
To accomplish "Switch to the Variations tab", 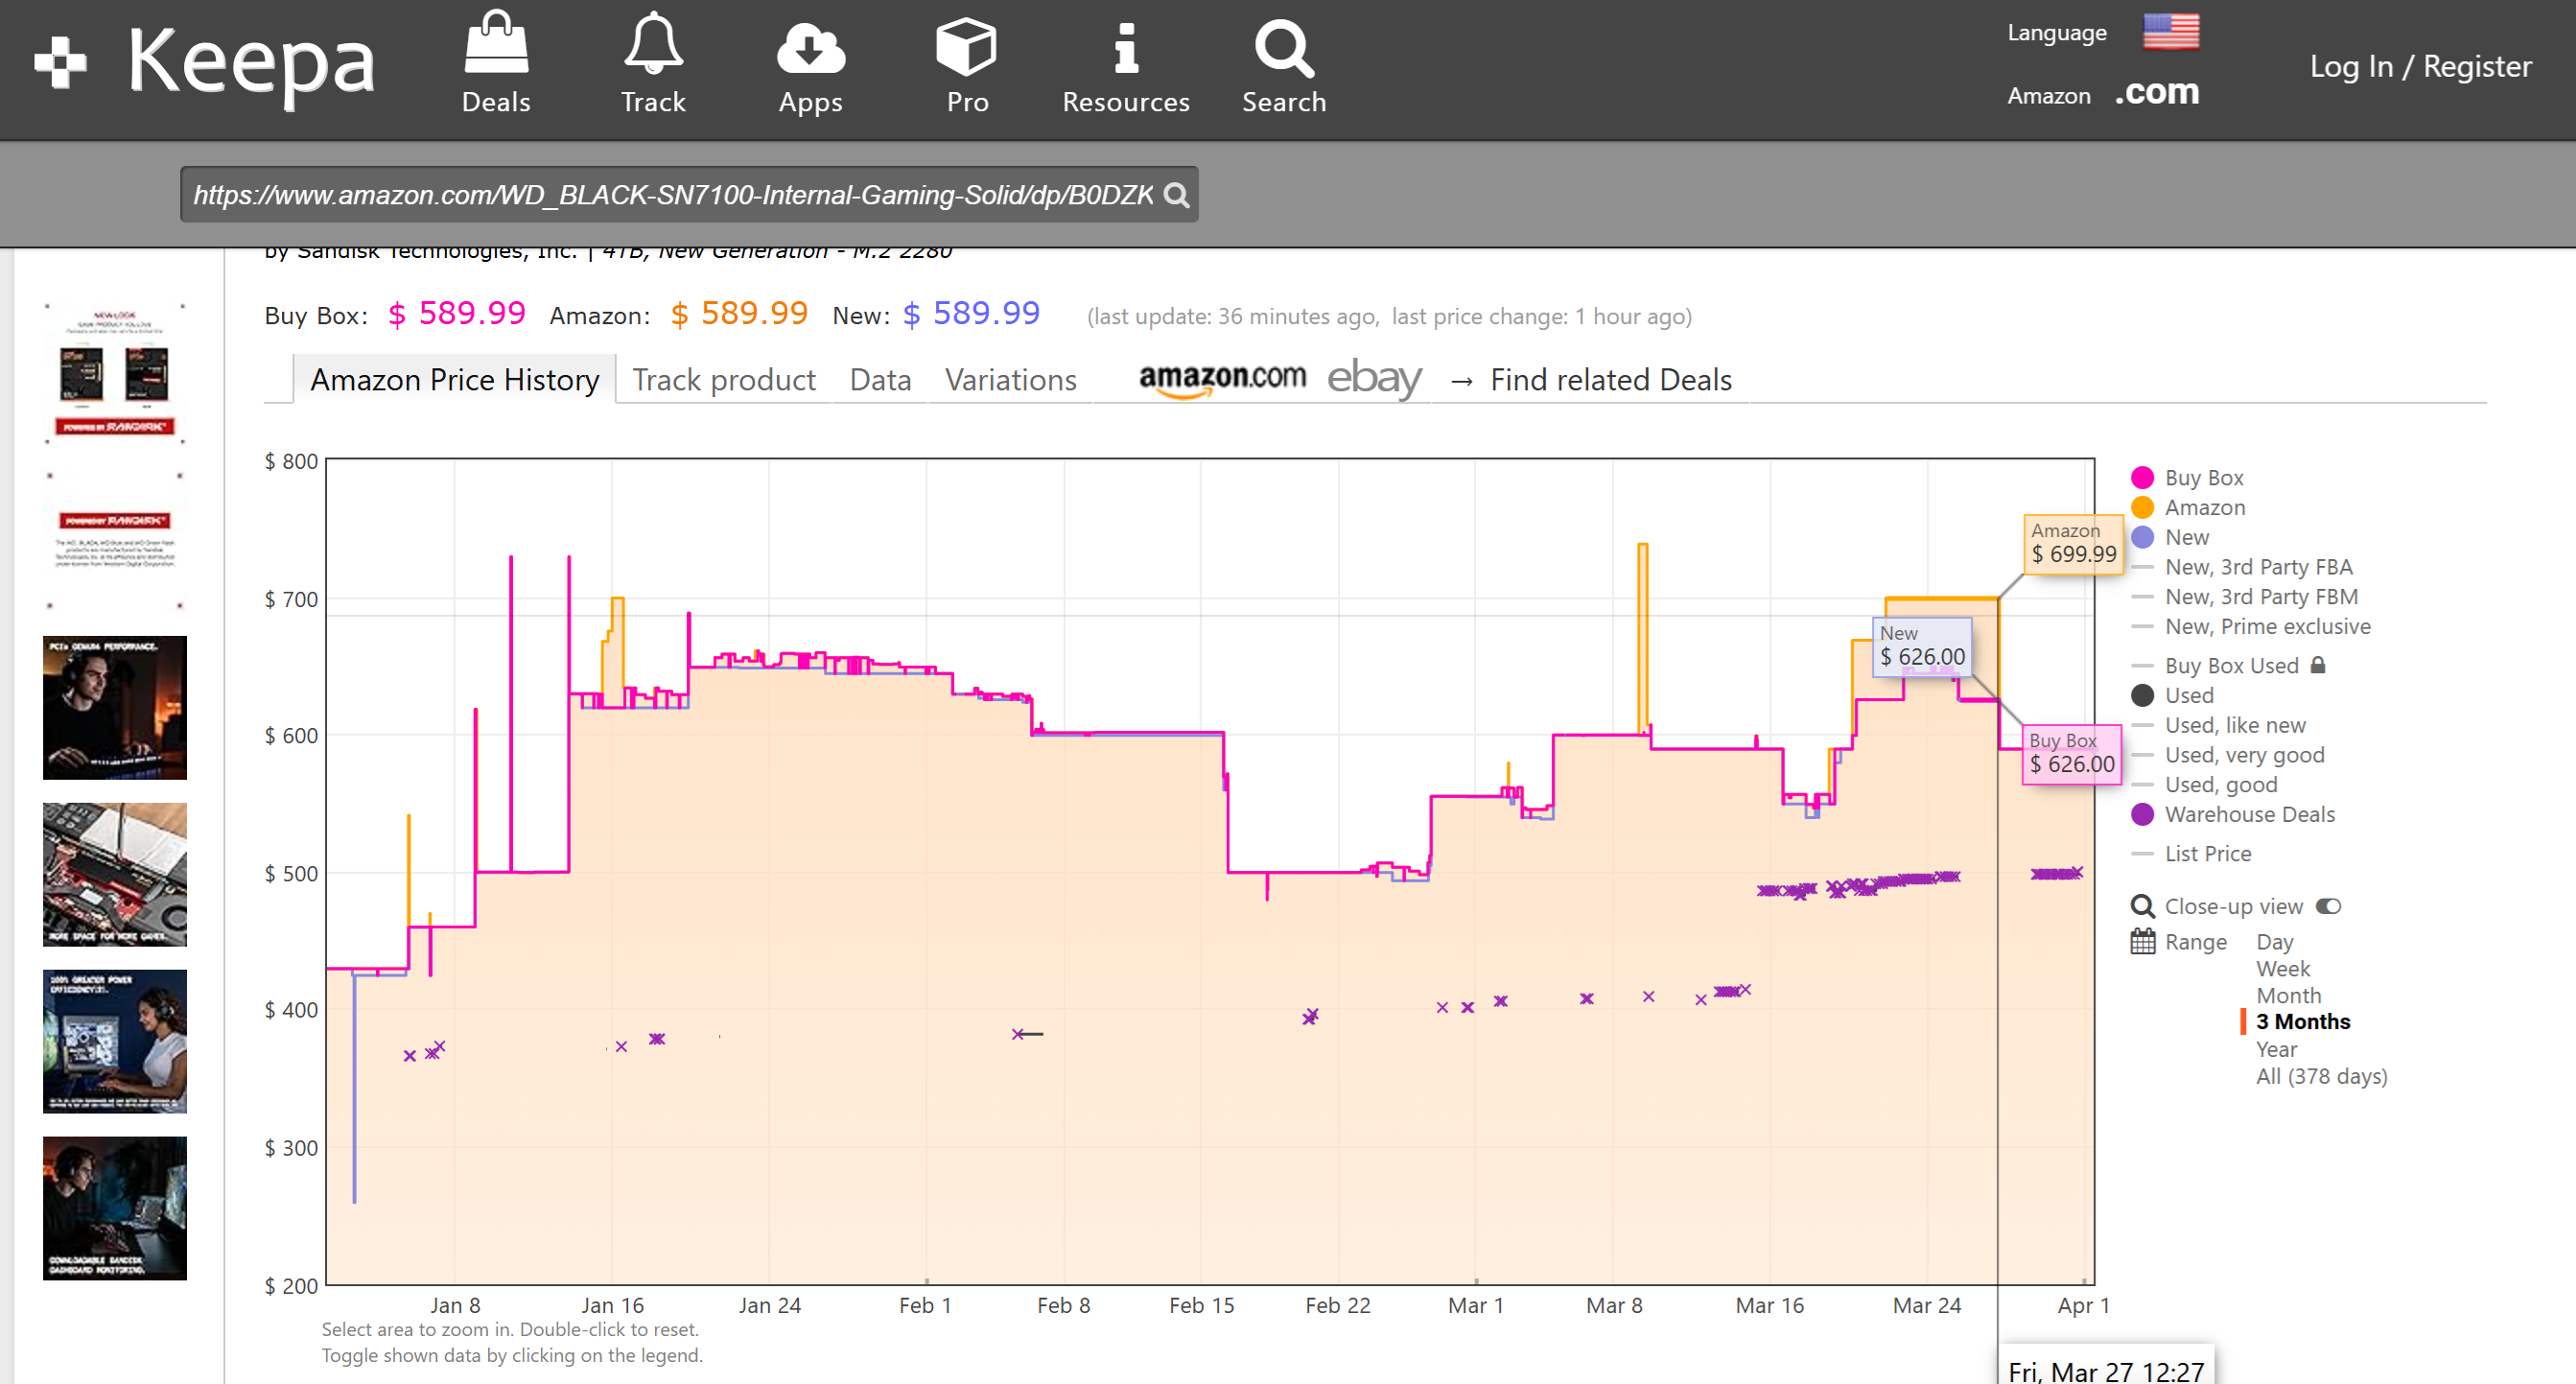I will 1010,379.
